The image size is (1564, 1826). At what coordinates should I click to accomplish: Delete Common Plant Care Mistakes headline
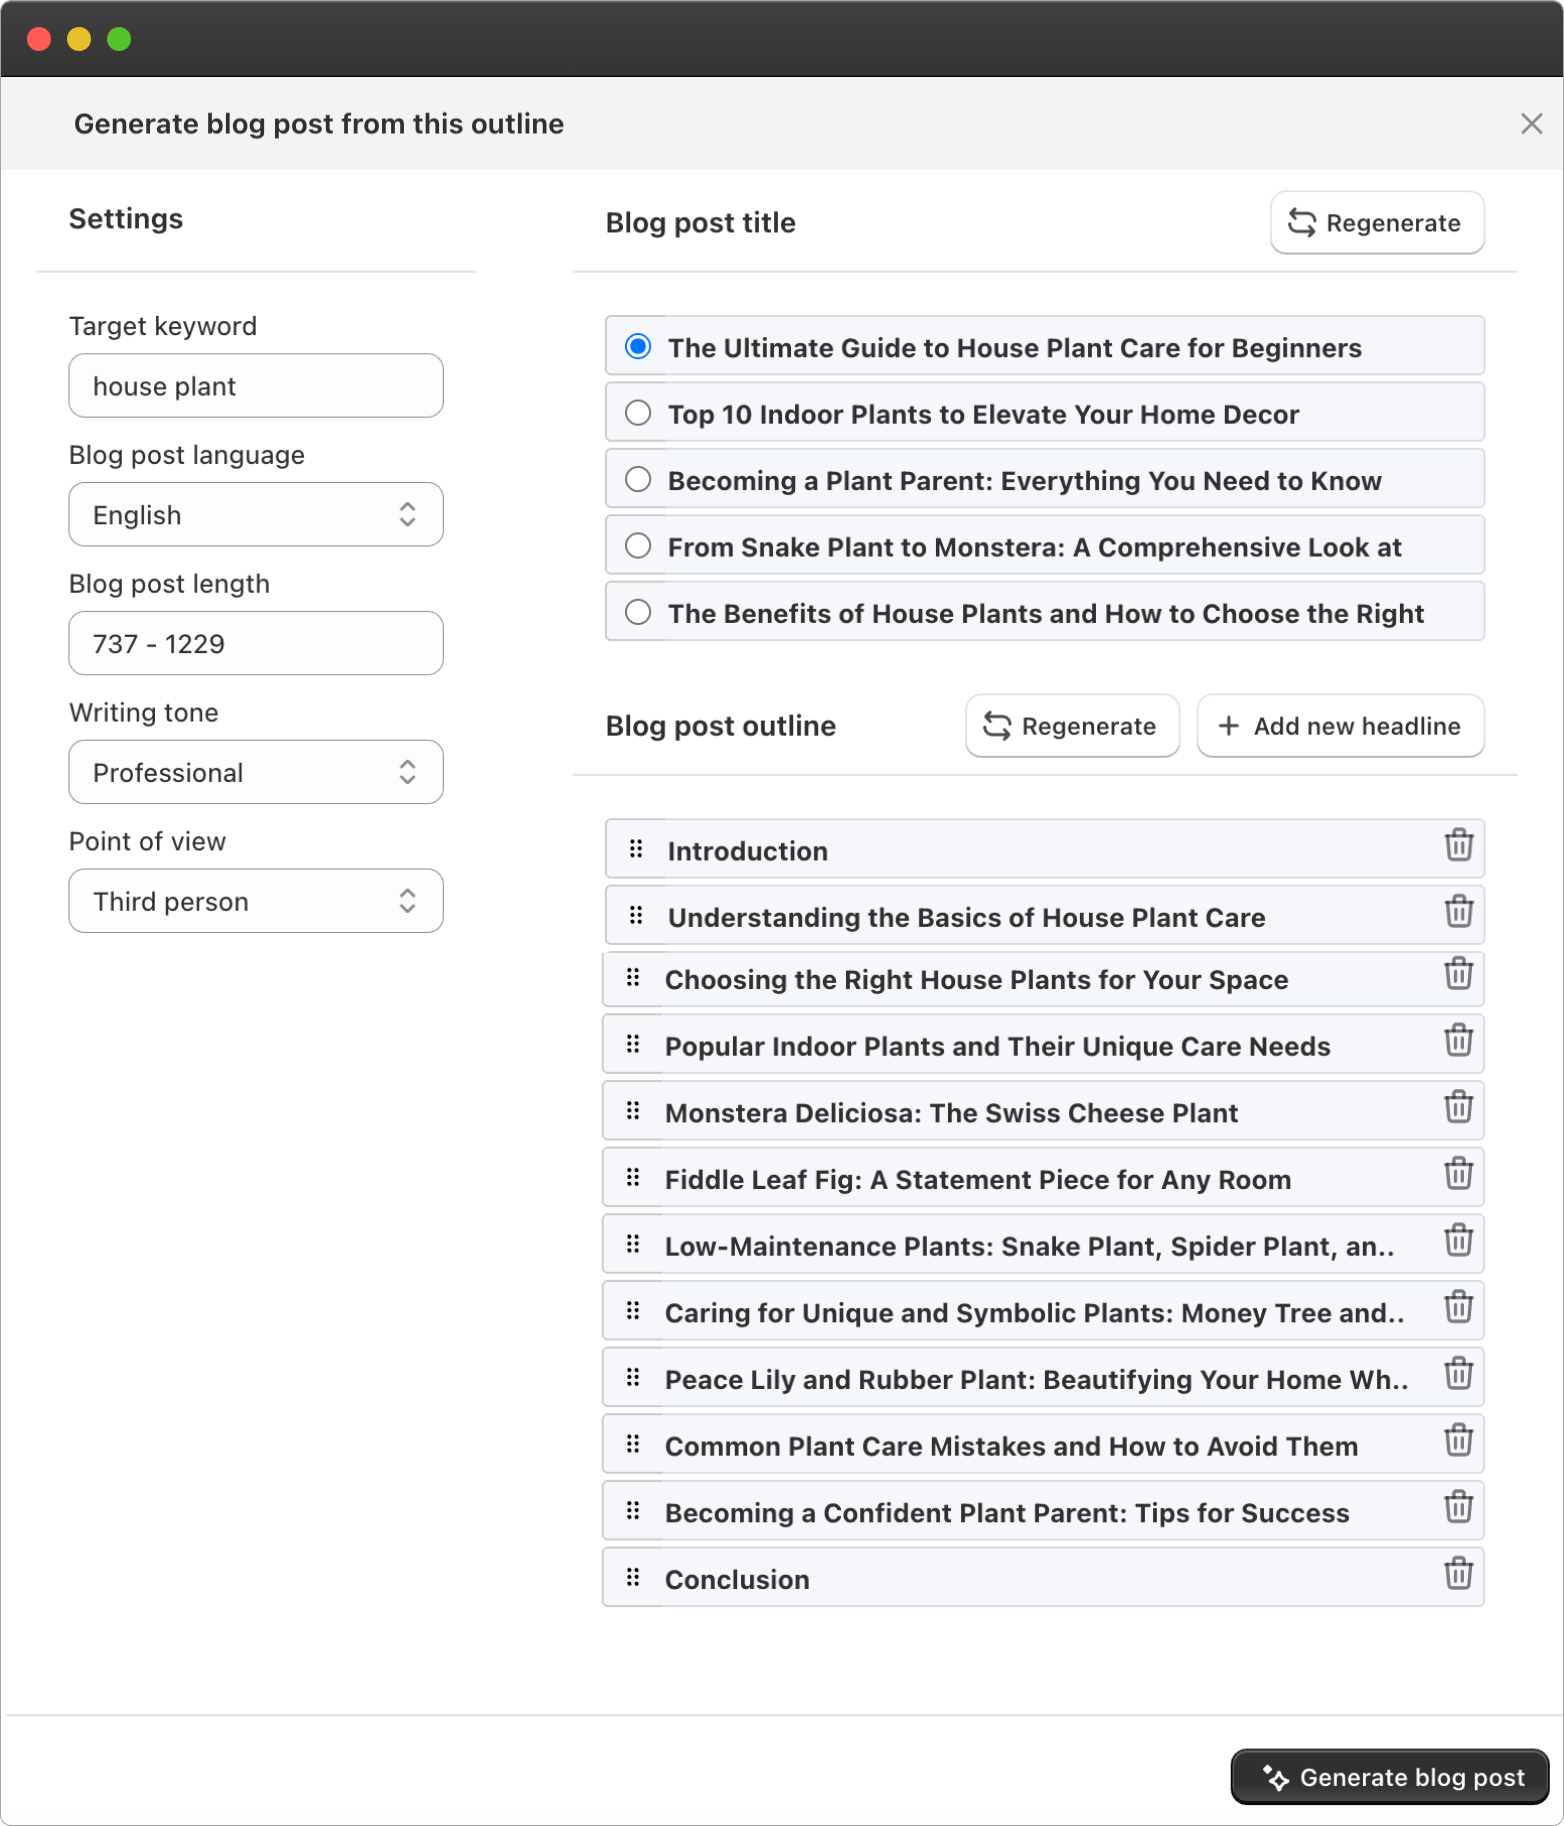(1458, 1440)
